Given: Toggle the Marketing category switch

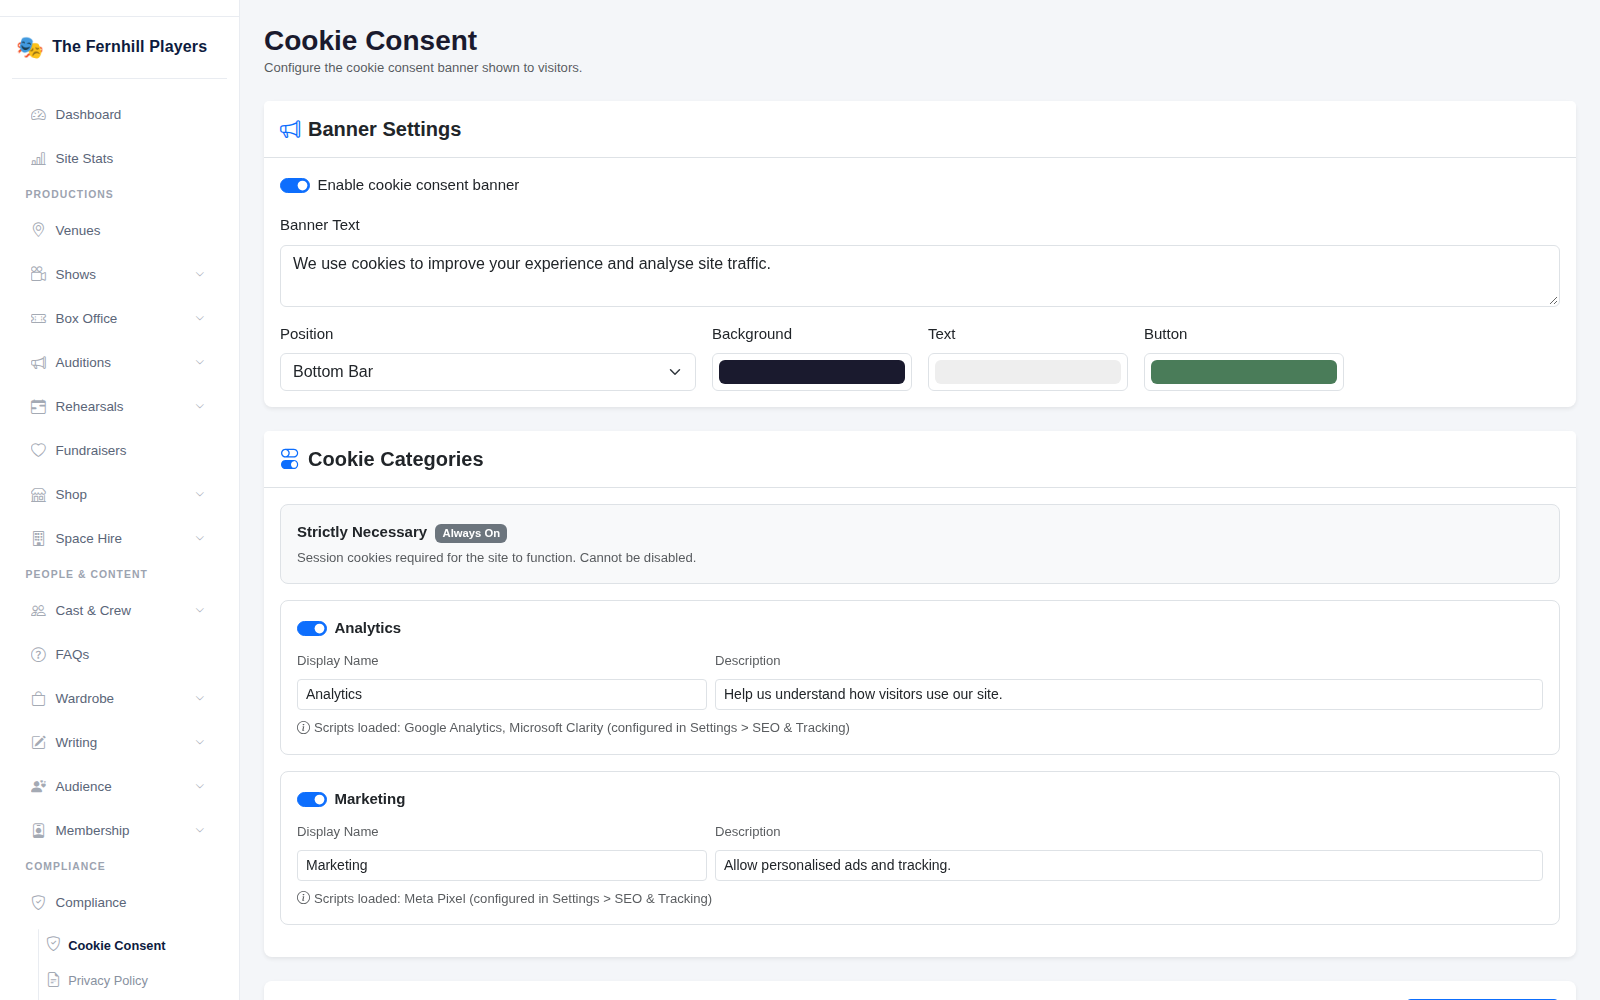Looking at the screenshot, I should tap(312, 799).
